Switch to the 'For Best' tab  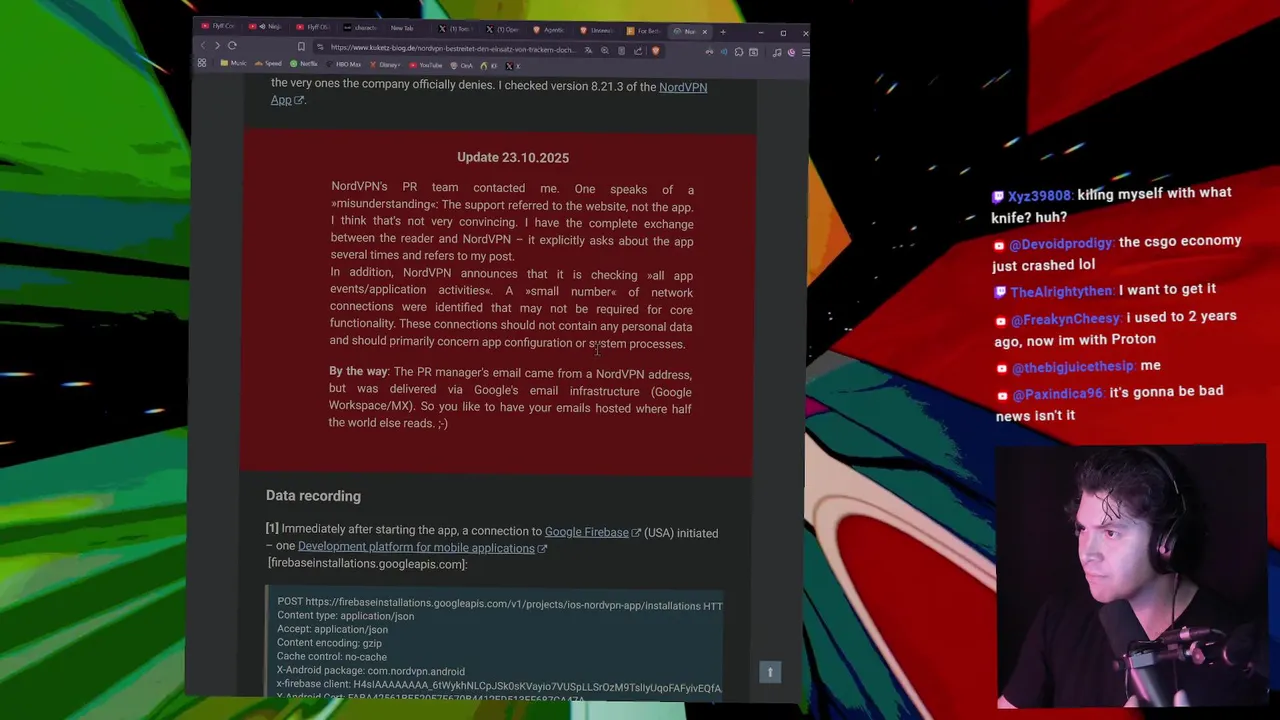pyautogui.click(x=647, y=31)
